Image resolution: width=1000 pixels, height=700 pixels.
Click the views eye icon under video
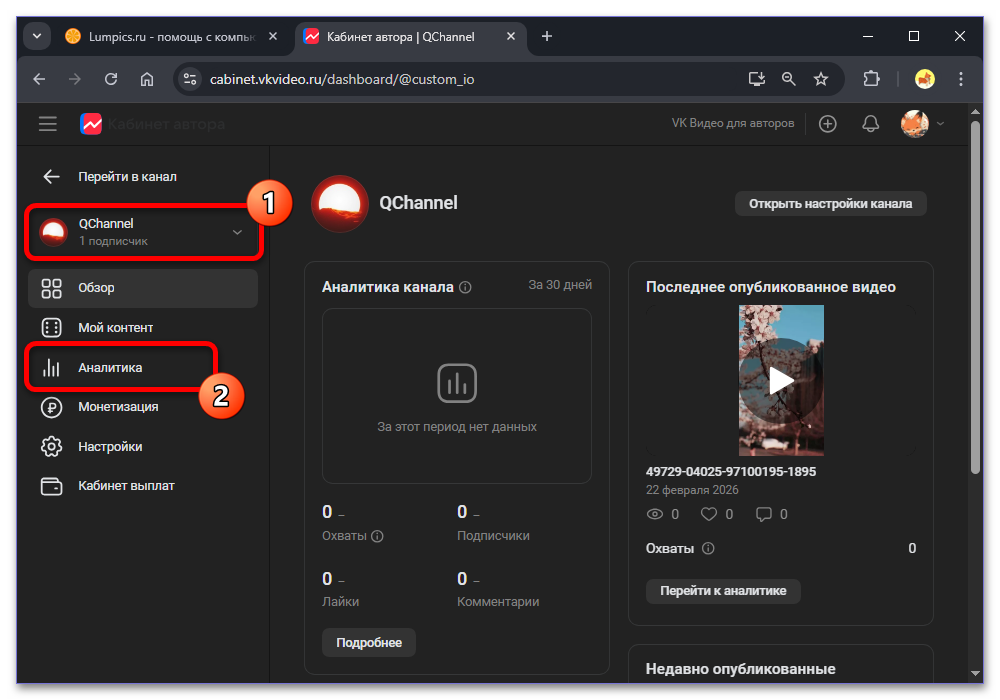click(655, 514)
